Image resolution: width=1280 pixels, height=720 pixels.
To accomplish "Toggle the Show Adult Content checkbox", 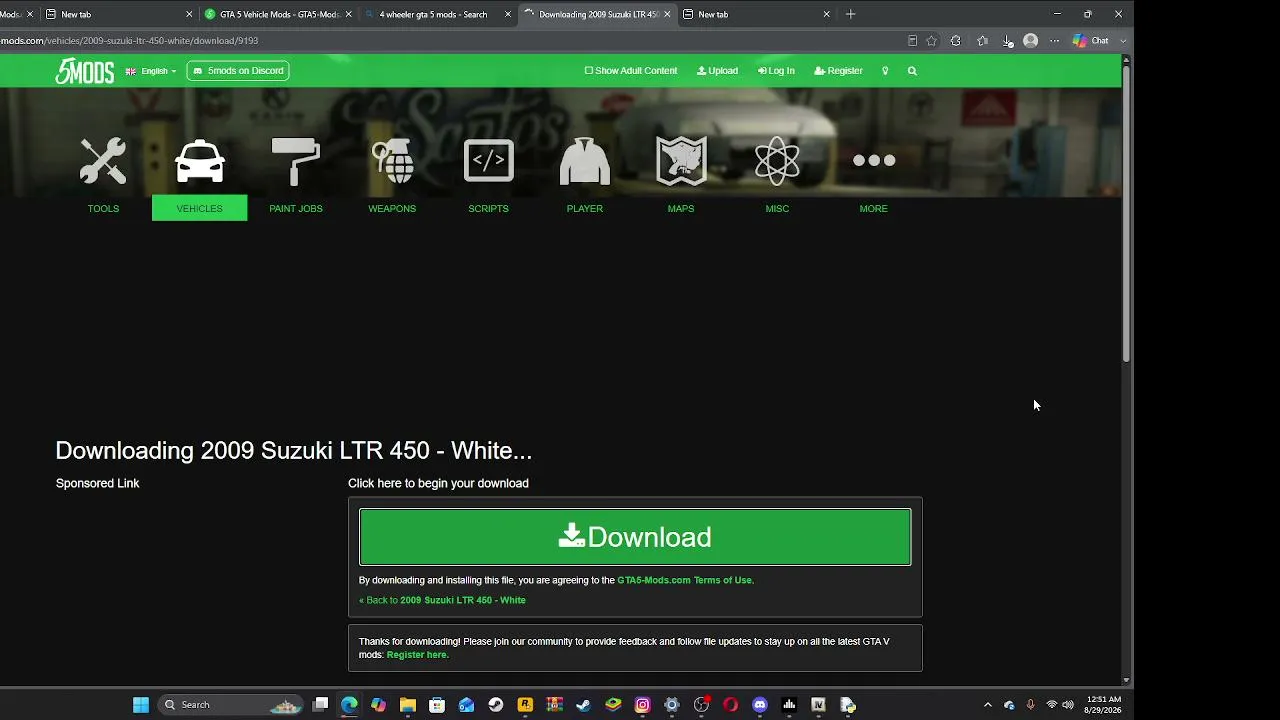I will pyautogui.click(x=588, y=71).
